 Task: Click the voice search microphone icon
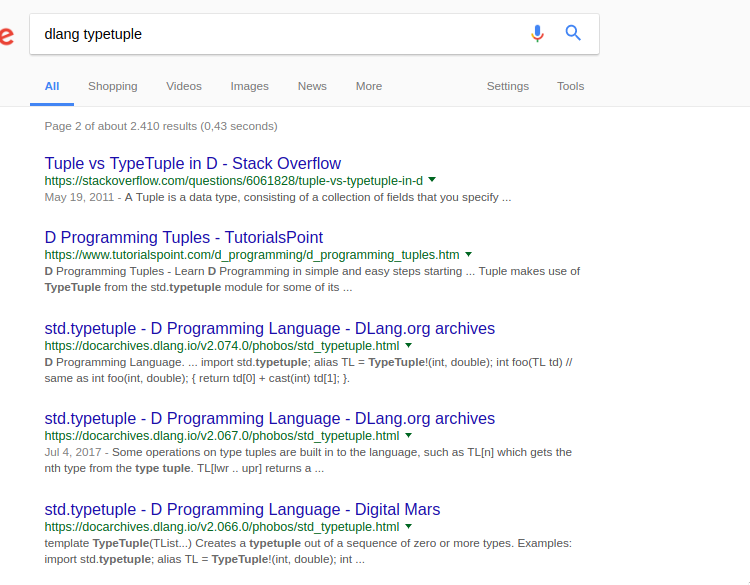pos(537,33)
